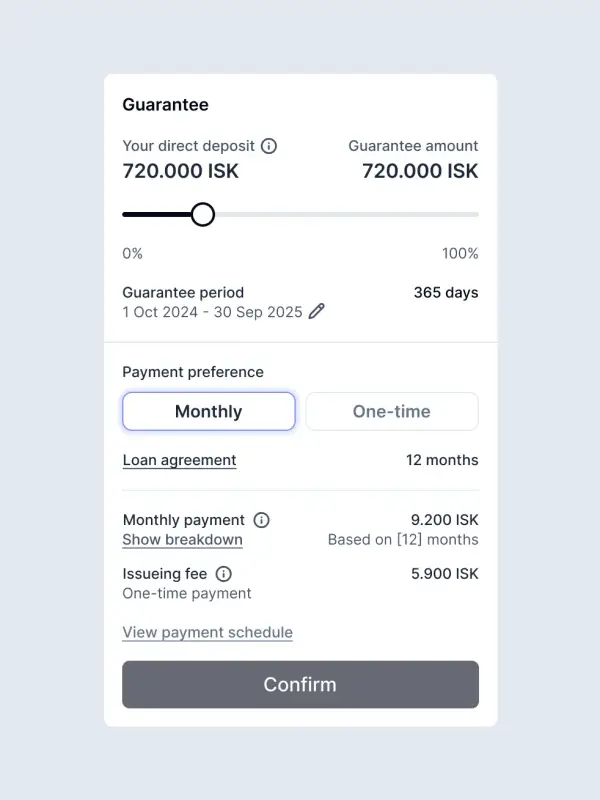Click the 1 Oct 2024 - 30 Sep 2025 dates
600x800 pixels.
(212, 312)
